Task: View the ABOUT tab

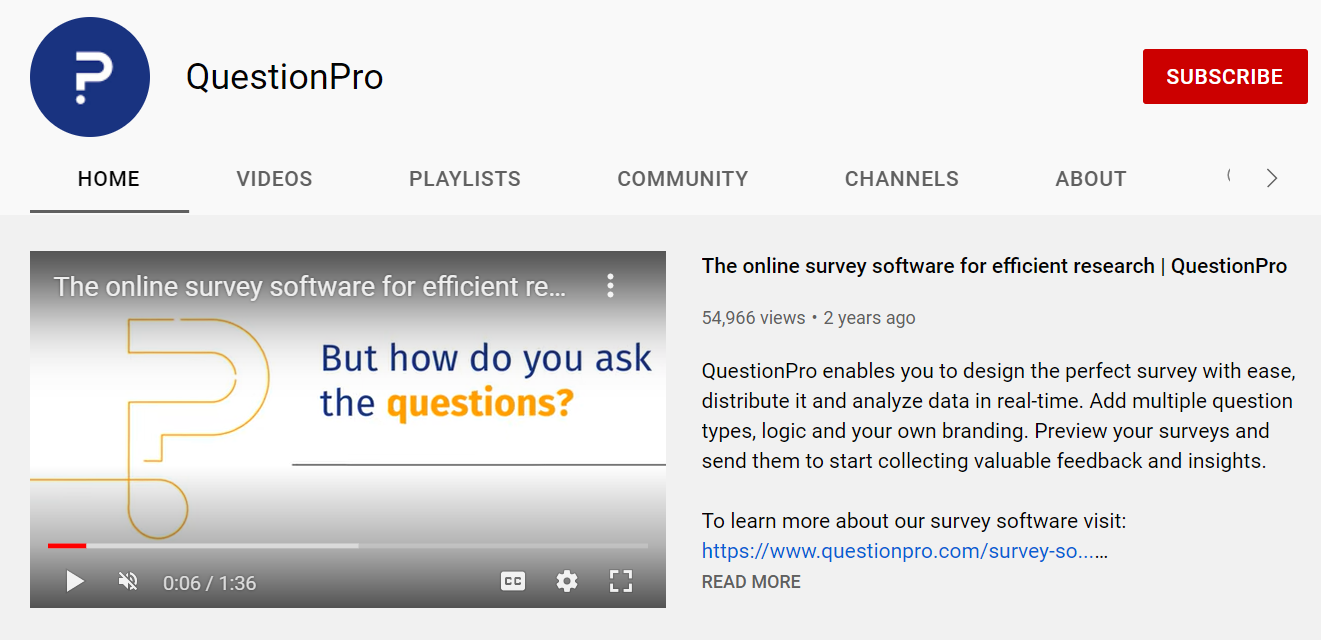Action: point(1091,179)
